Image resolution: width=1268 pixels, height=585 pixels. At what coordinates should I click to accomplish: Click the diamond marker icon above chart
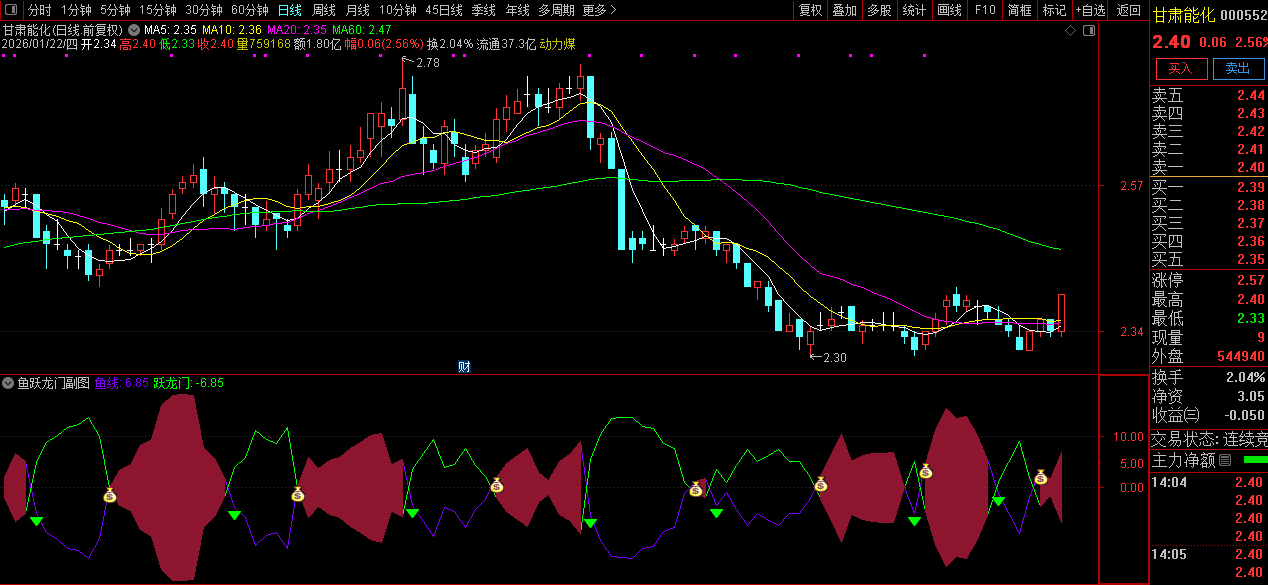(1071, 31)
